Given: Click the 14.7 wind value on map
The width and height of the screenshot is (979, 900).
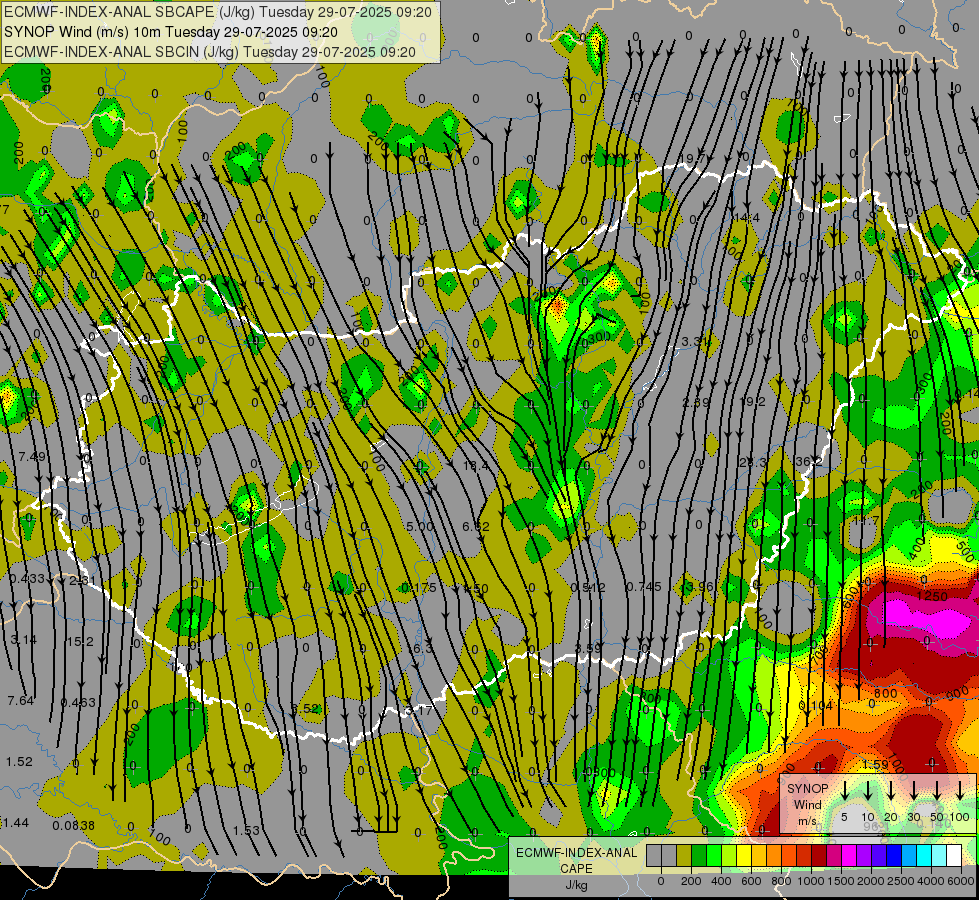Looking at the screenshot, I should coord(866,520).
